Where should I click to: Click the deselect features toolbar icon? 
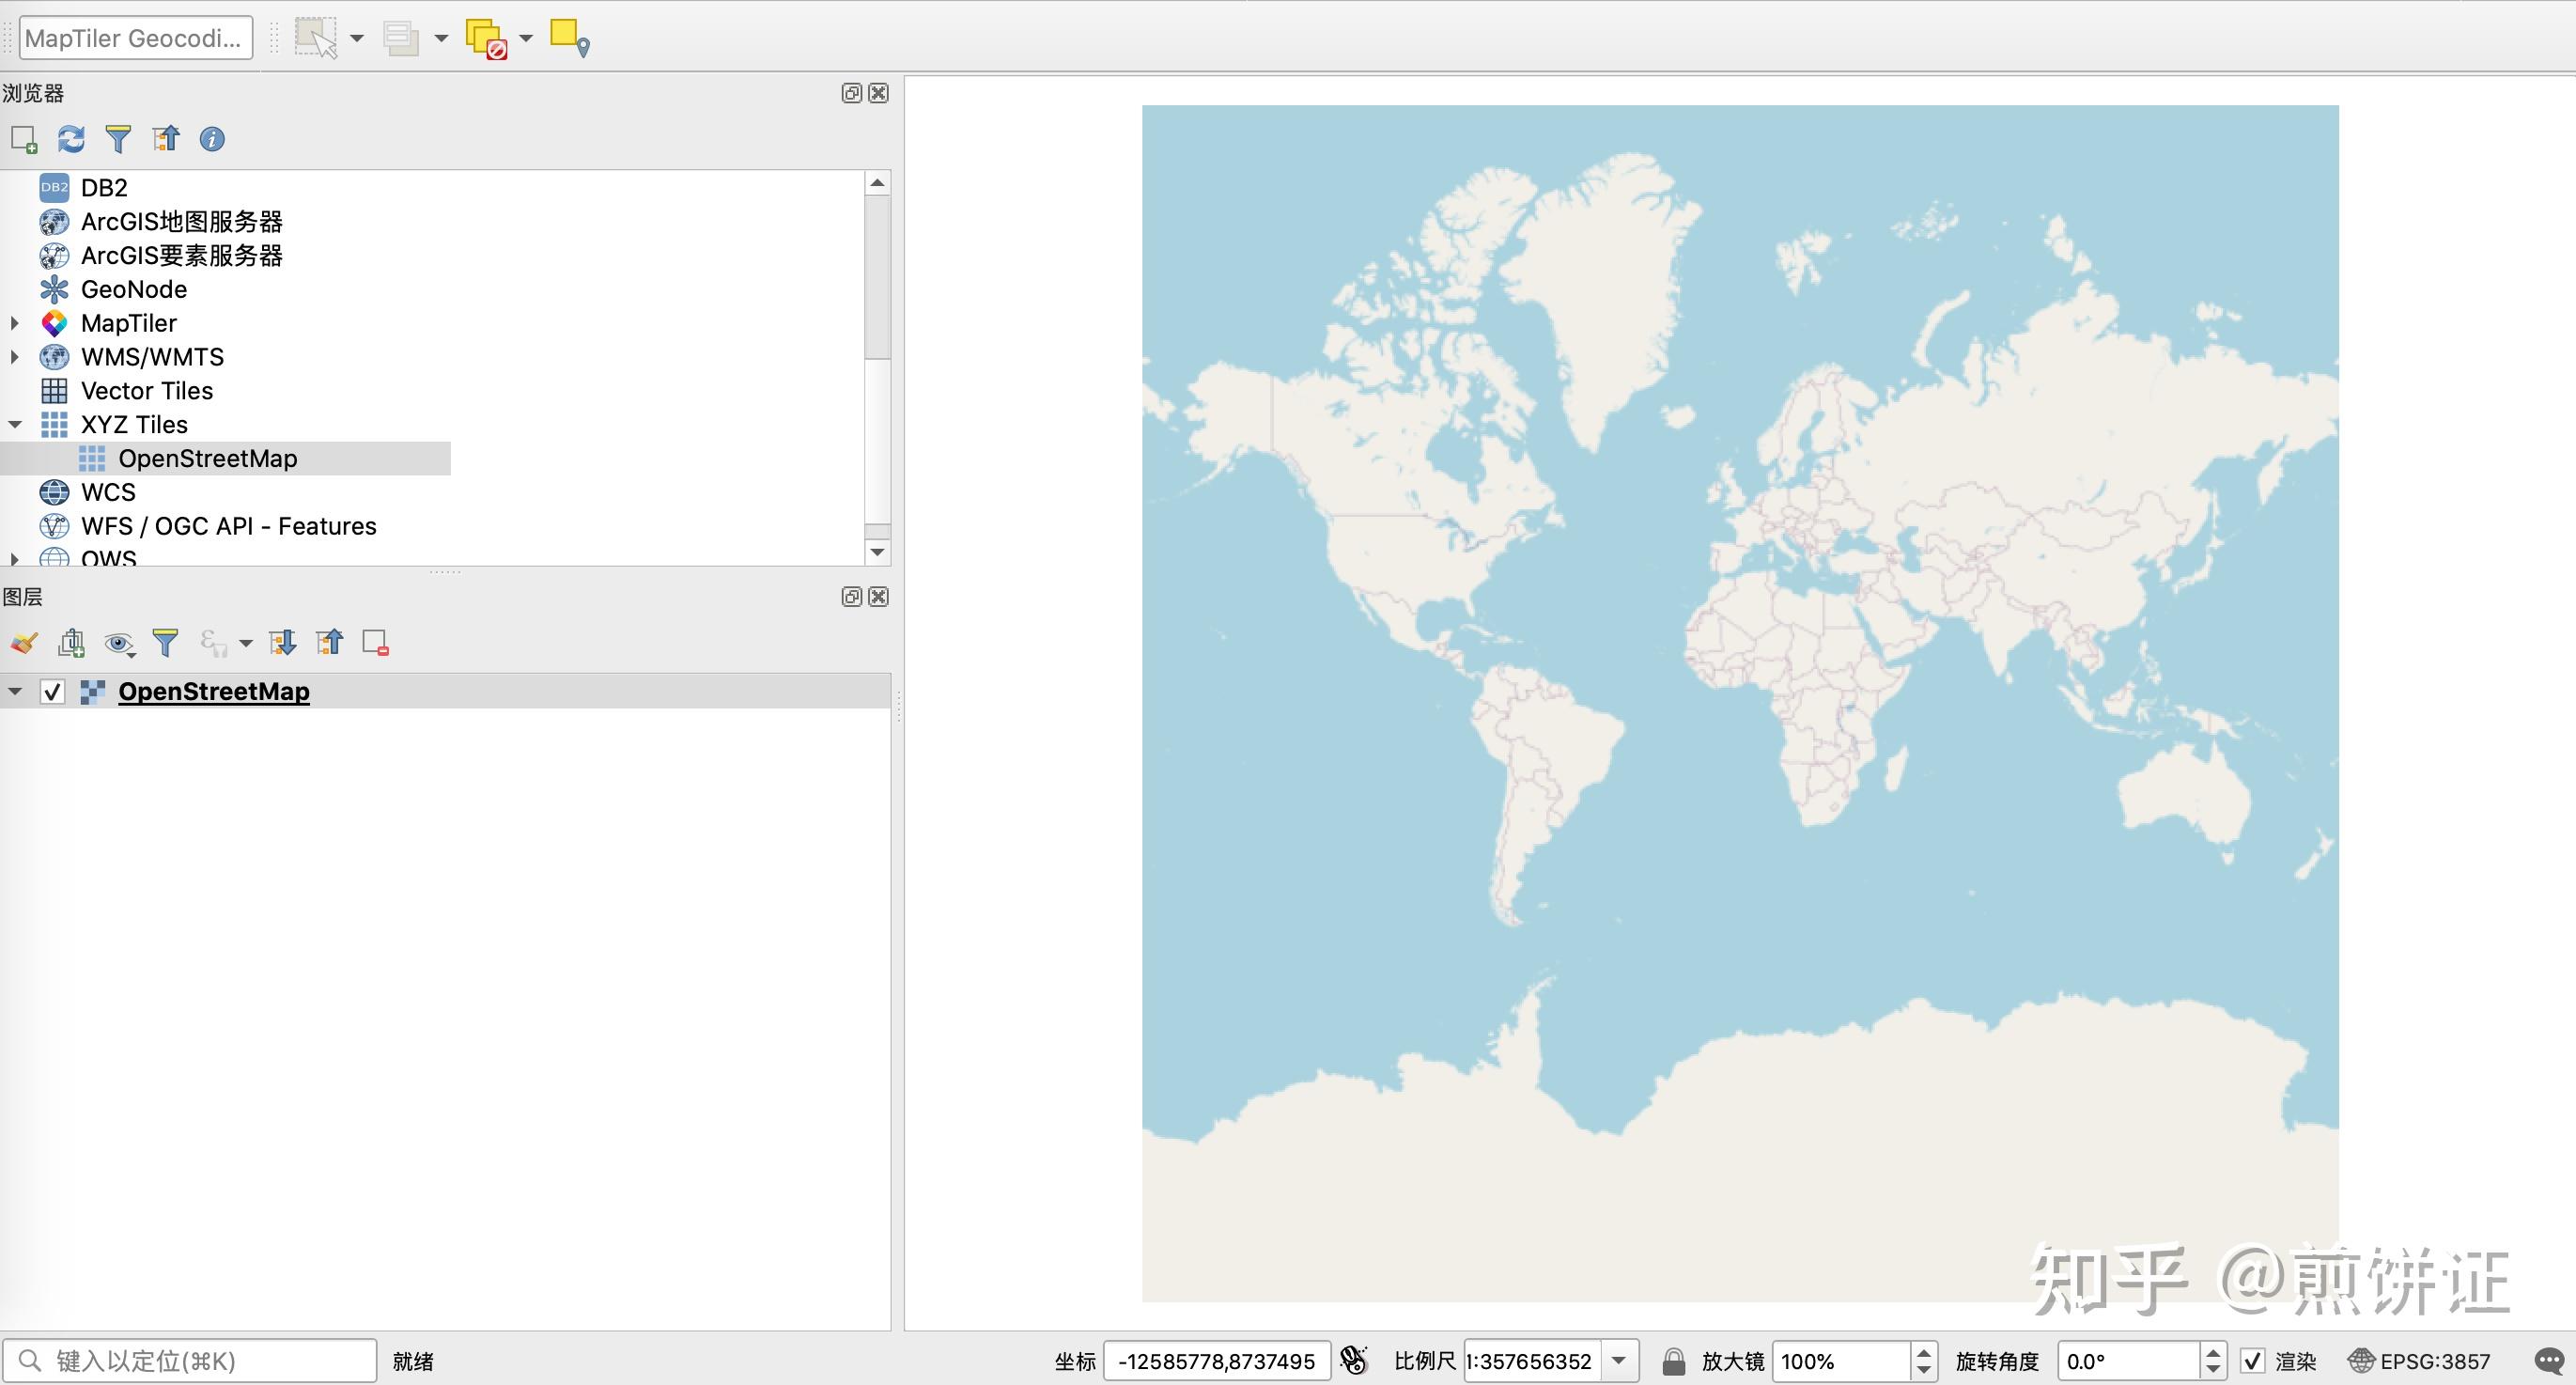(487, 39)
